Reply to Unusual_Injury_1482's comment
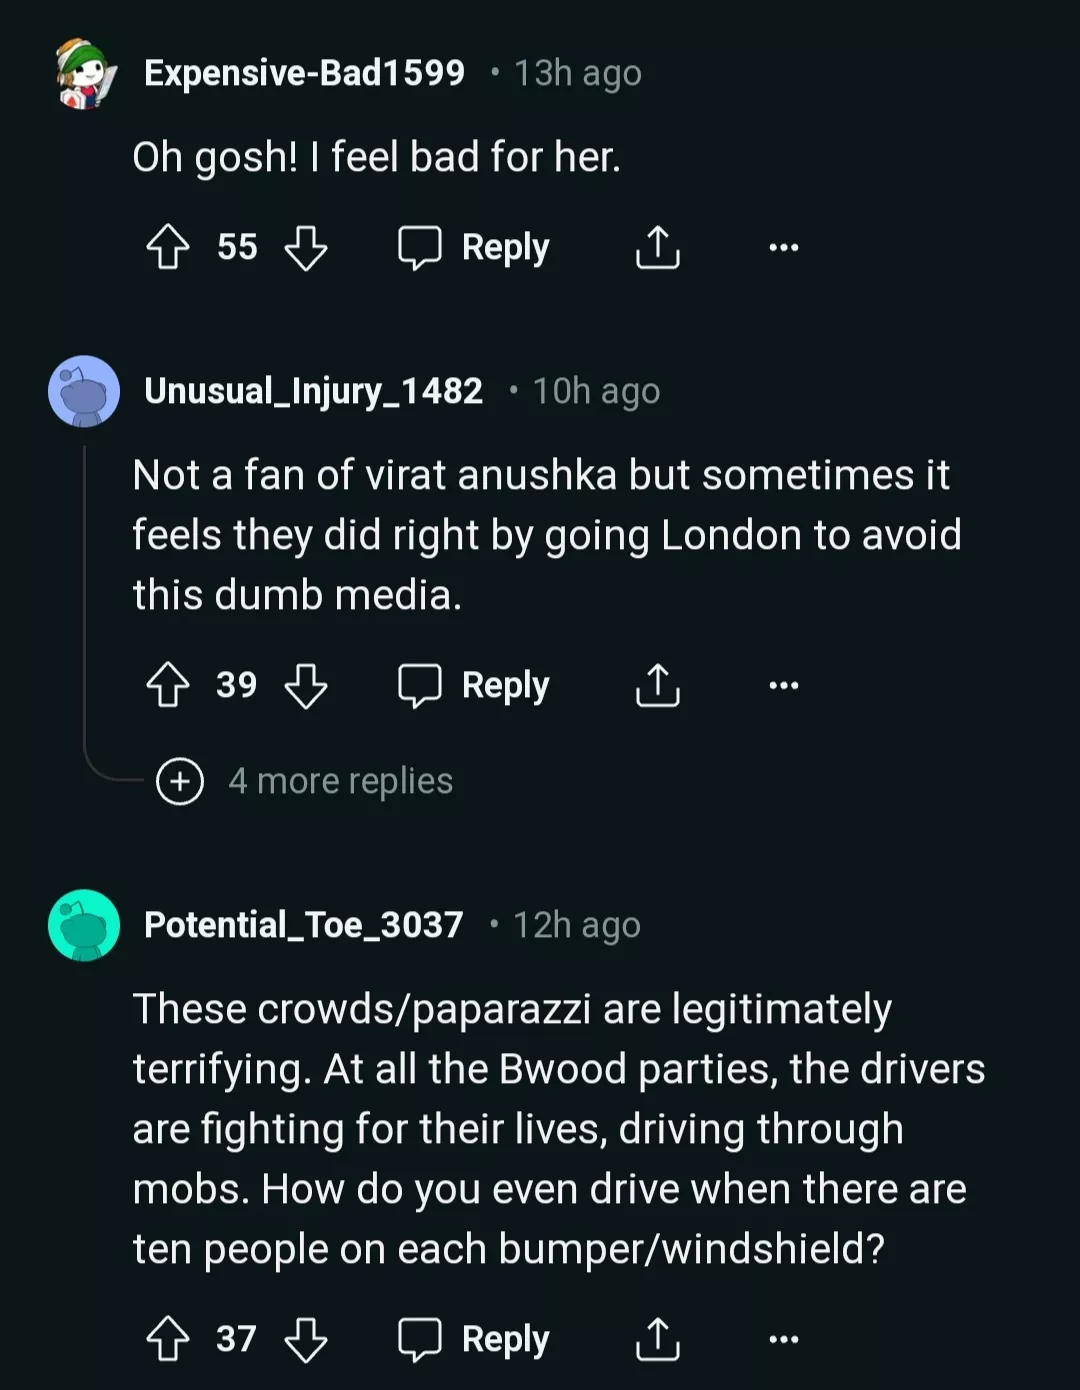Image resolution: width=1080 pixels, height=1390 pixels. point(474,685)
